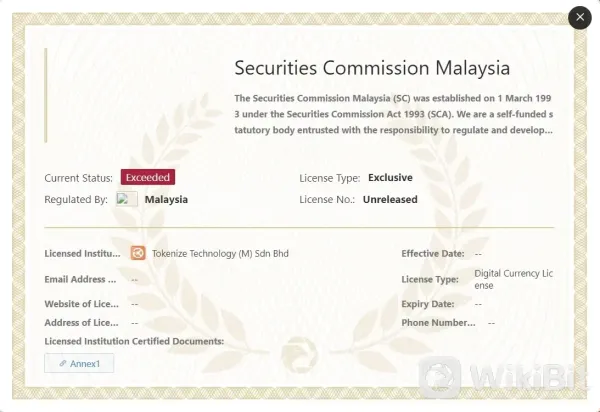Click the Securities Commission description paragraph
The width and height of the screenshot is (600, 412).
coord(393,114)
